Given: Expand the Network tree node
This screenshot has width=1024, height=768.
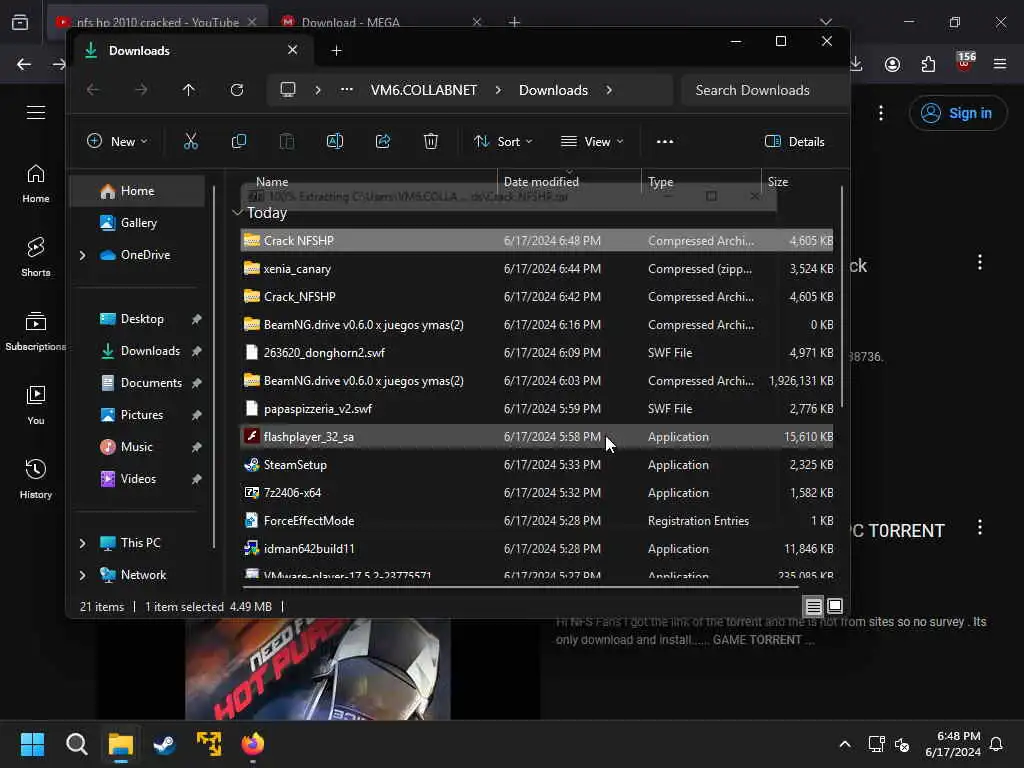Looking at the screenshot, I should 82,575.
